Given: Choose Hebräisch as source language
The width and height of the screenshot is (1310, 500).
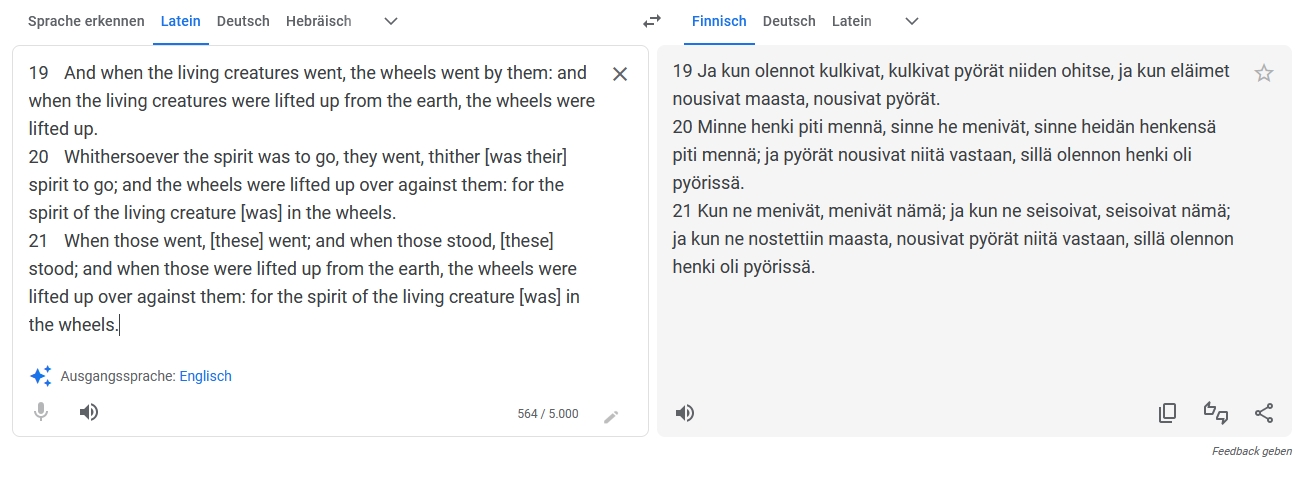Looking at the screenshot, I should 318,21.
